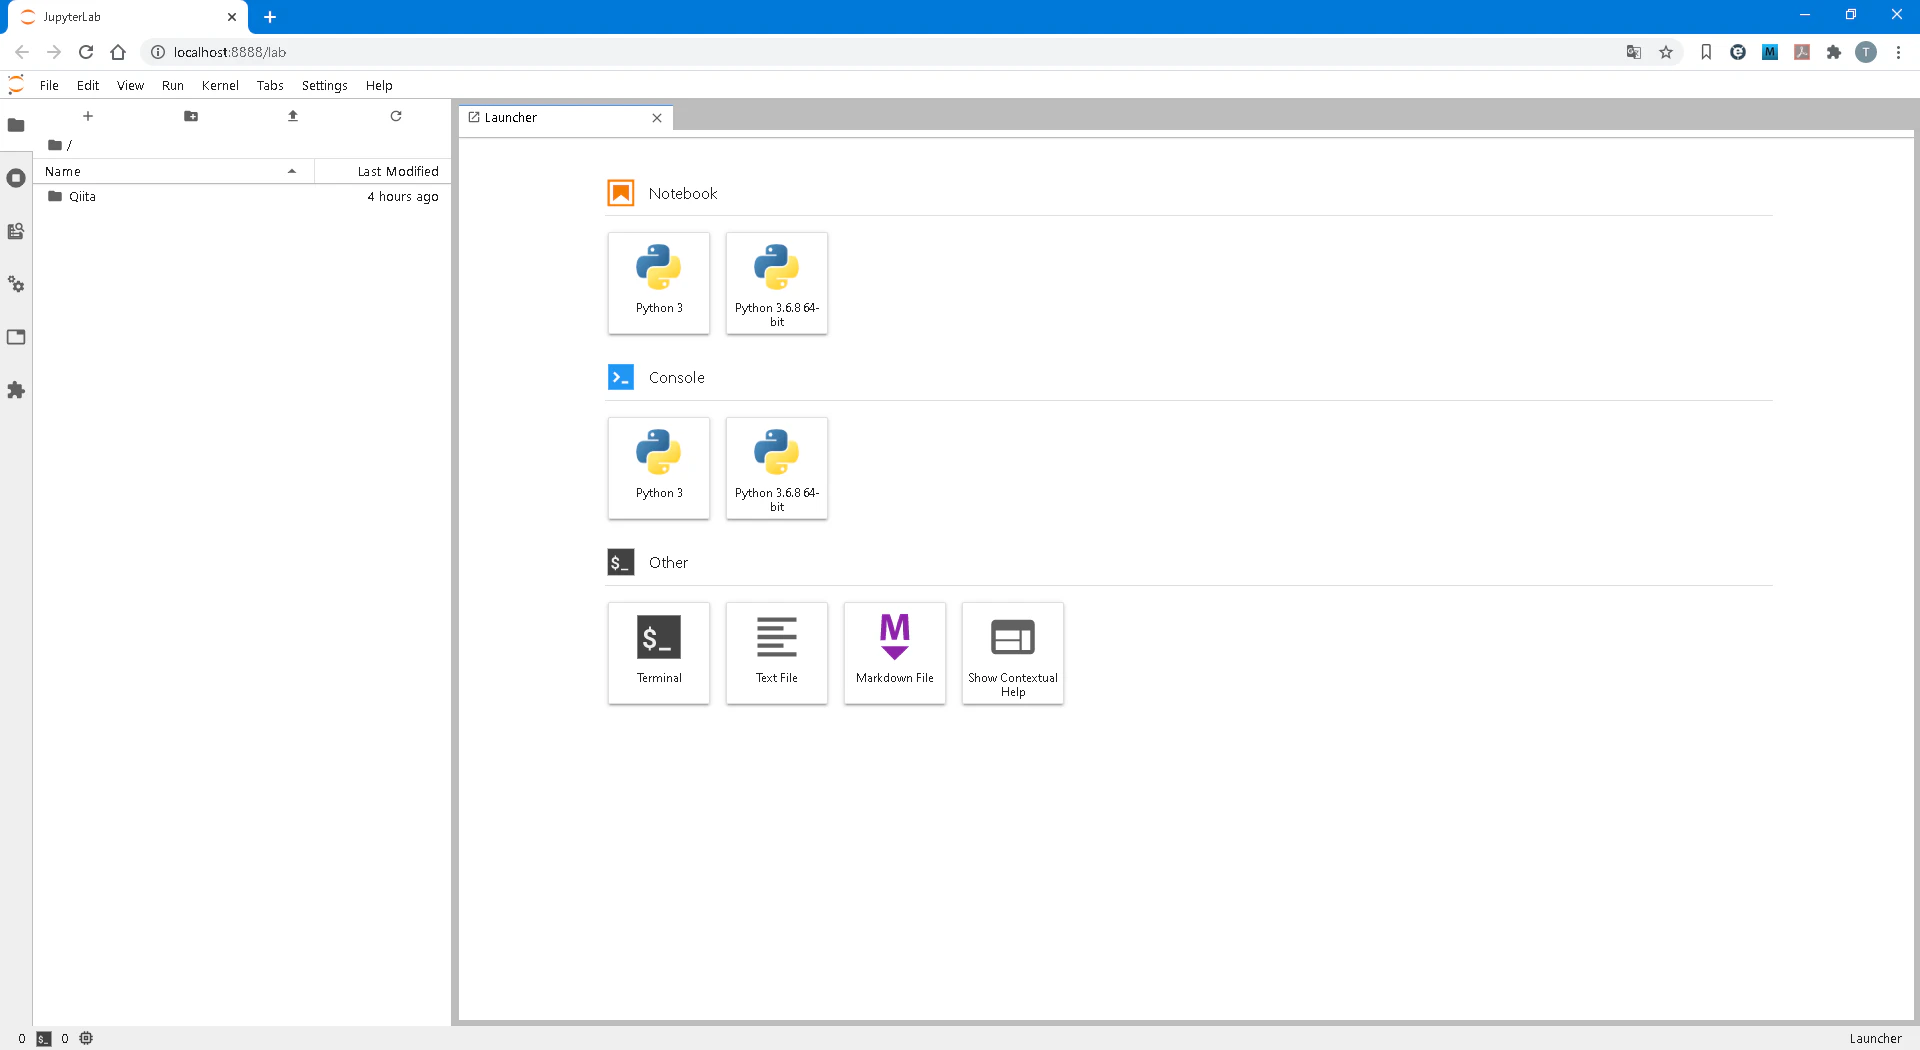Create a new Text File
Image resolution: width=1920 pixels, height=1050 pixels.
[x=777, y=653]
